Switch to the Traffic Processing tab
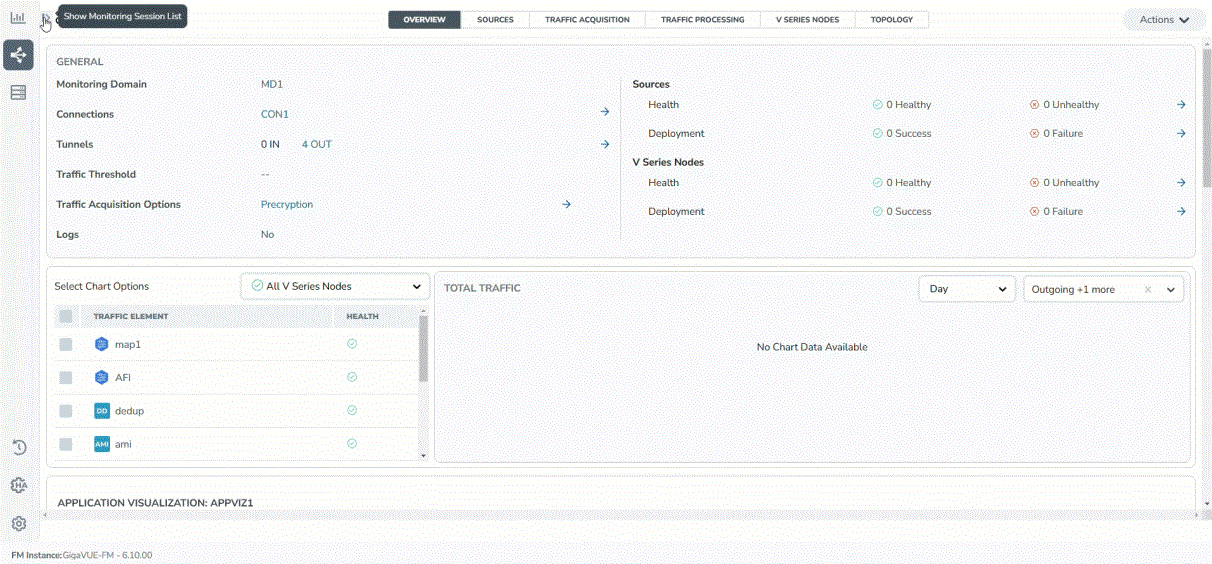1212x564 pixels. 702,20
